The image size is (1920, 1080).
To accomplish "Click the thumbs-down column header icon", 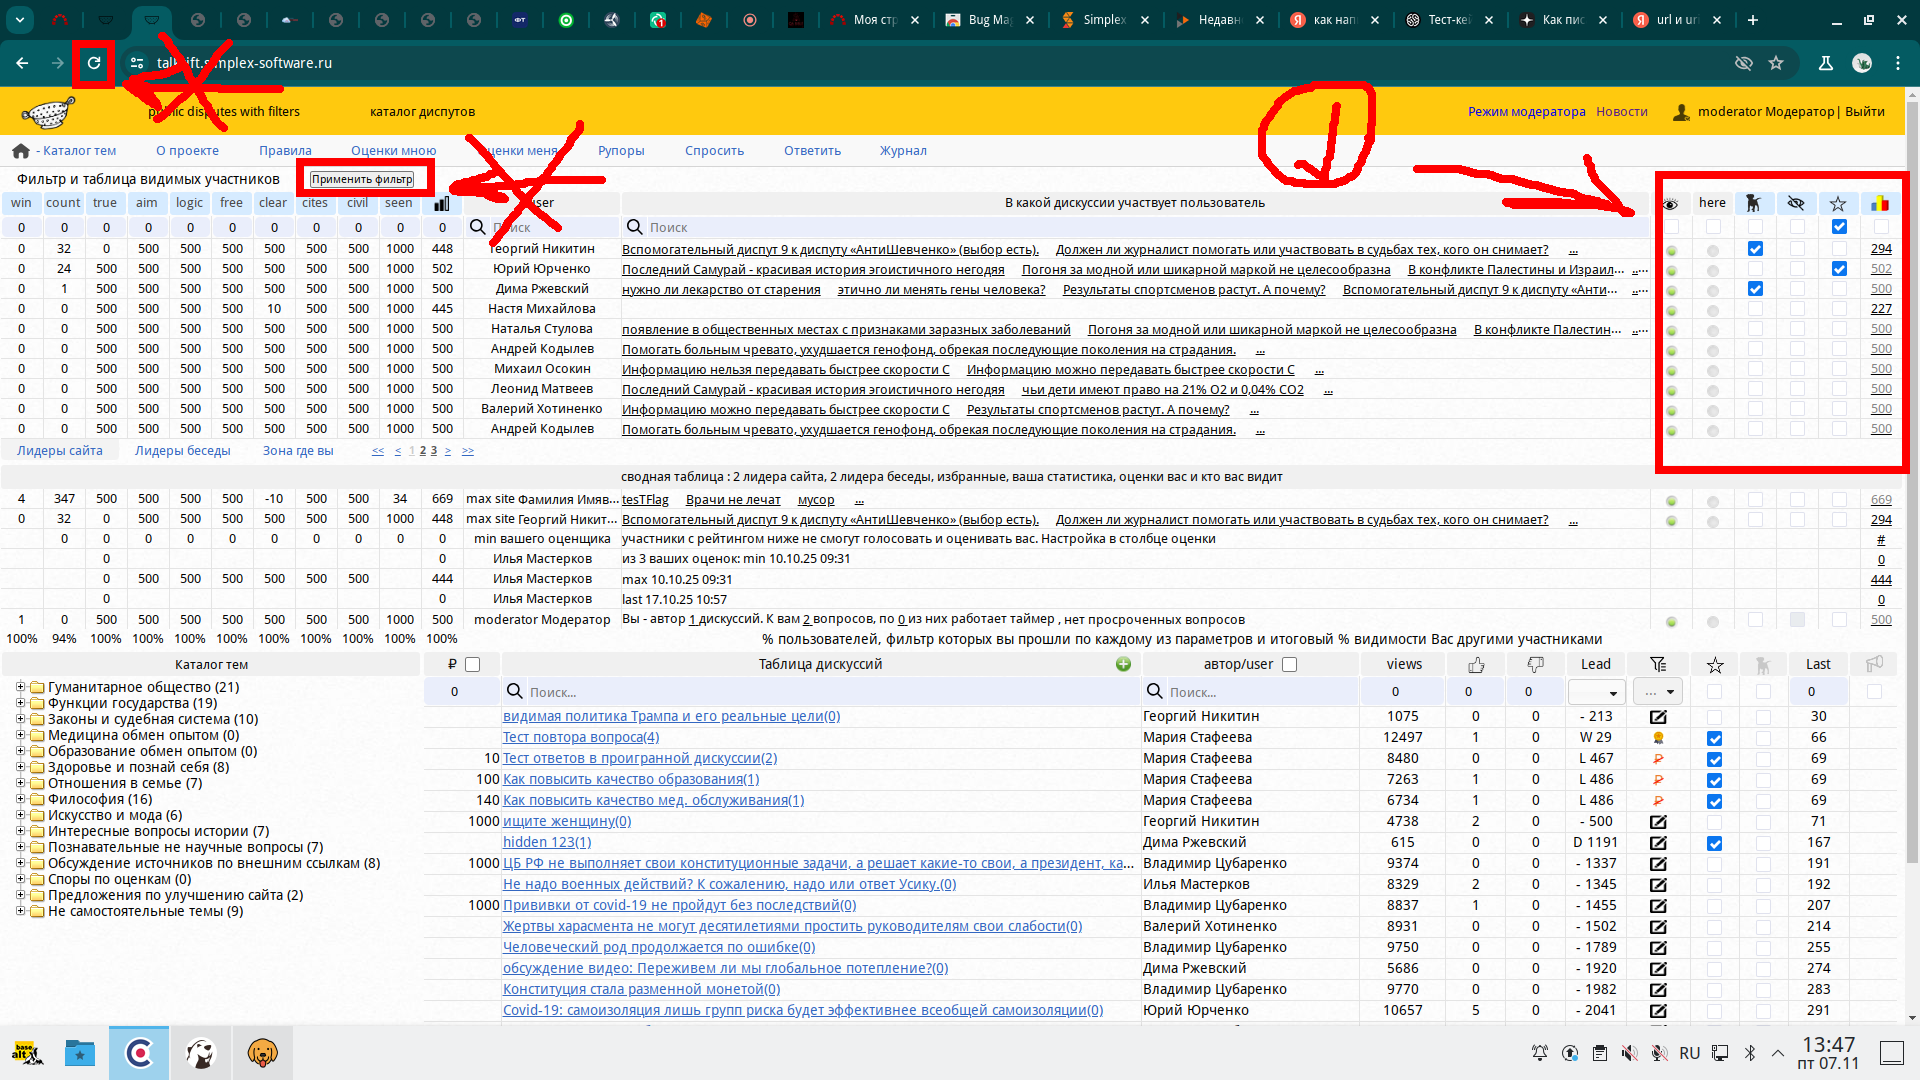I will click(x=1535, y=665).
